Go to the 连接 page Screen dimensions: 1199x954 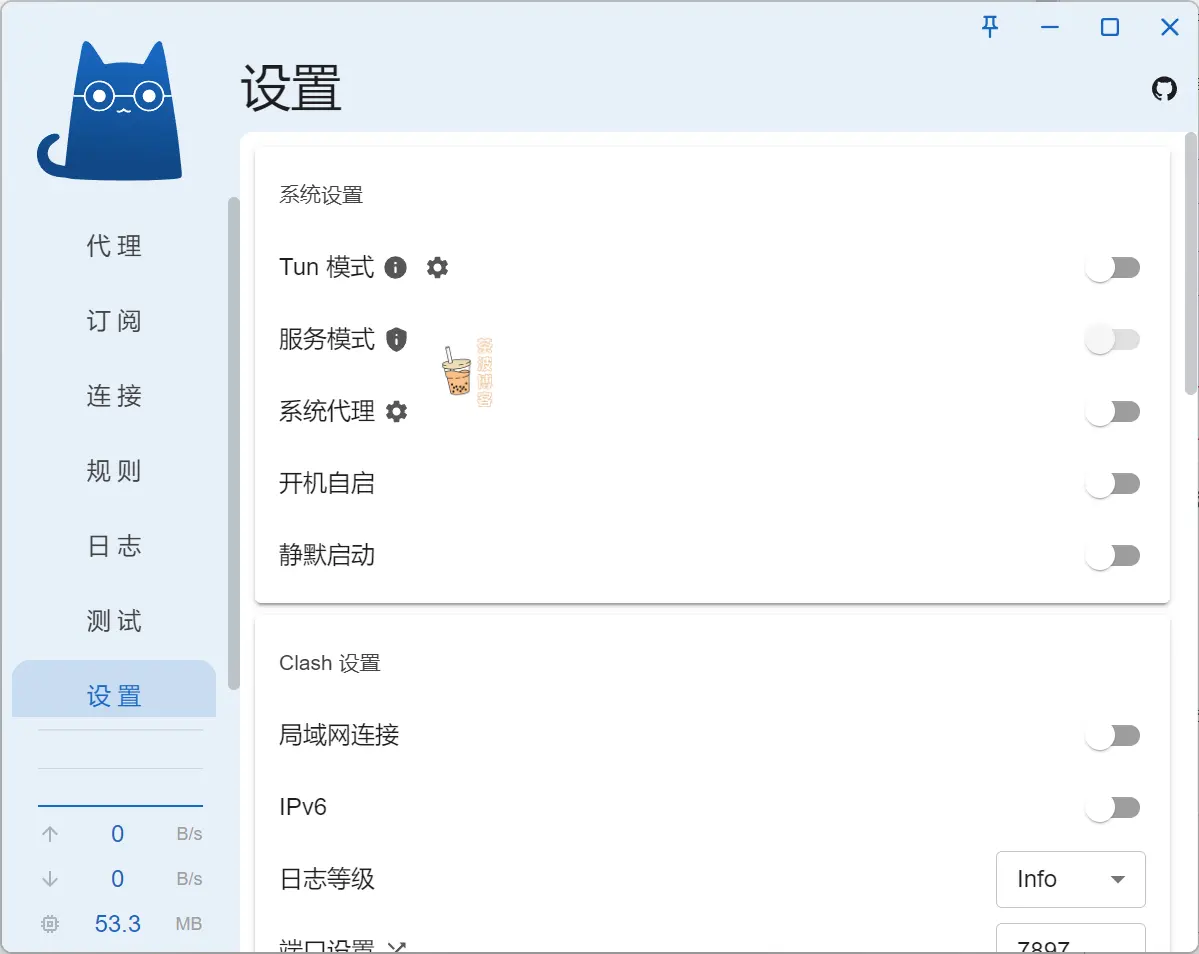point(114,396)
